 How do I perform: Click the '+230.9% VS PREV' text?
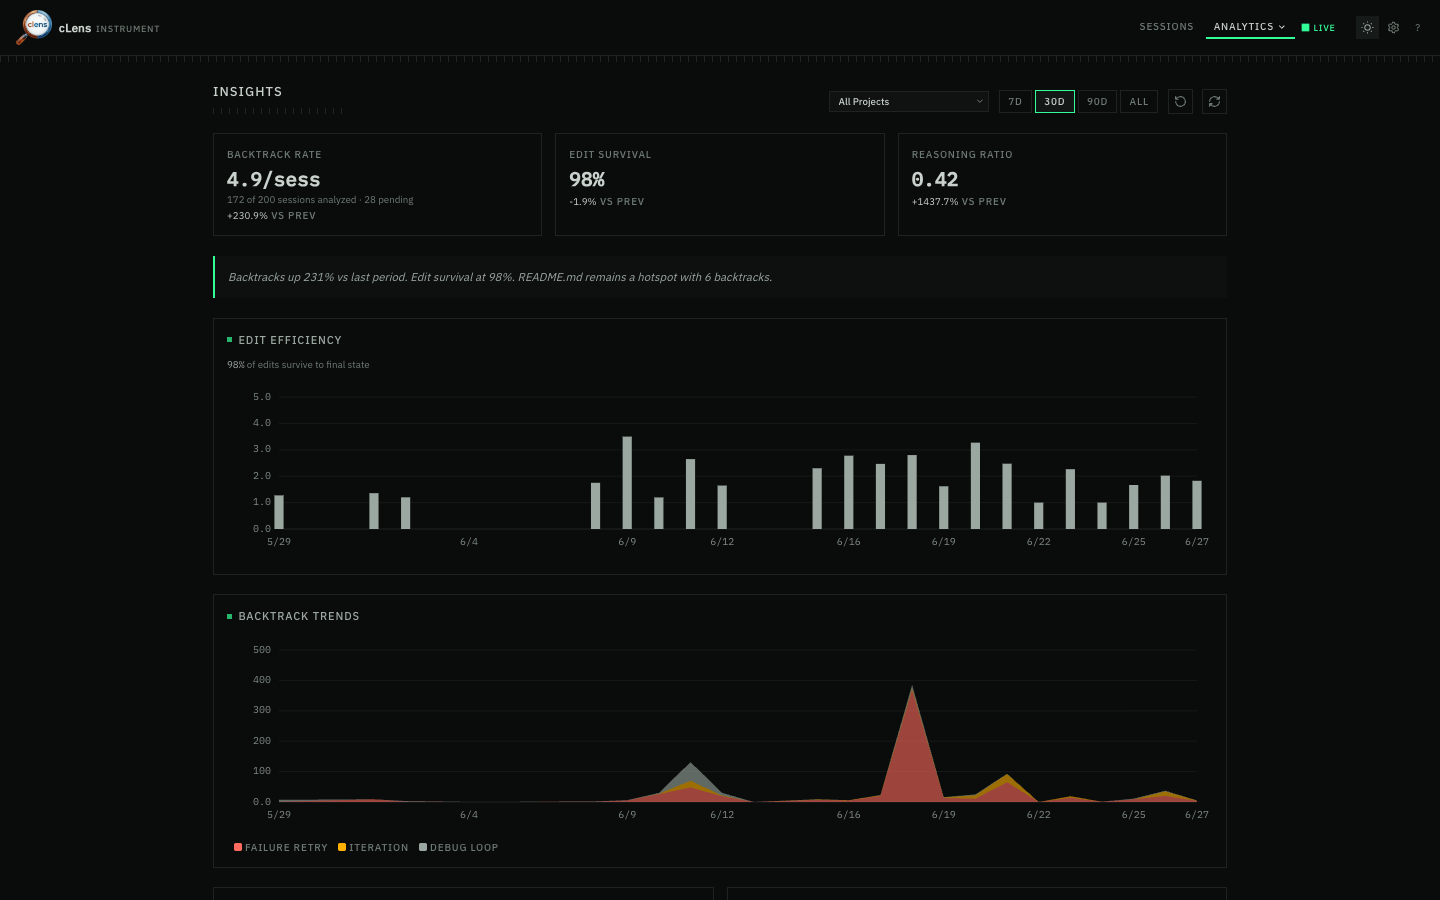(x=271, y=216)
